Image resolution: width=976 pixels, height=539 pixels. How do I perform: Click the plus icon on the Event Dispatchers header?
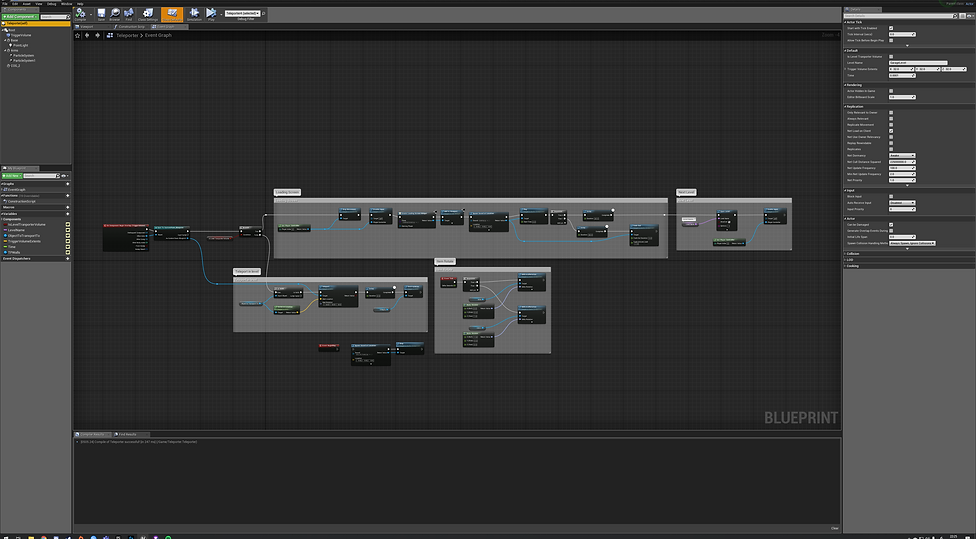pyautogui.click(x=68, y=258)
